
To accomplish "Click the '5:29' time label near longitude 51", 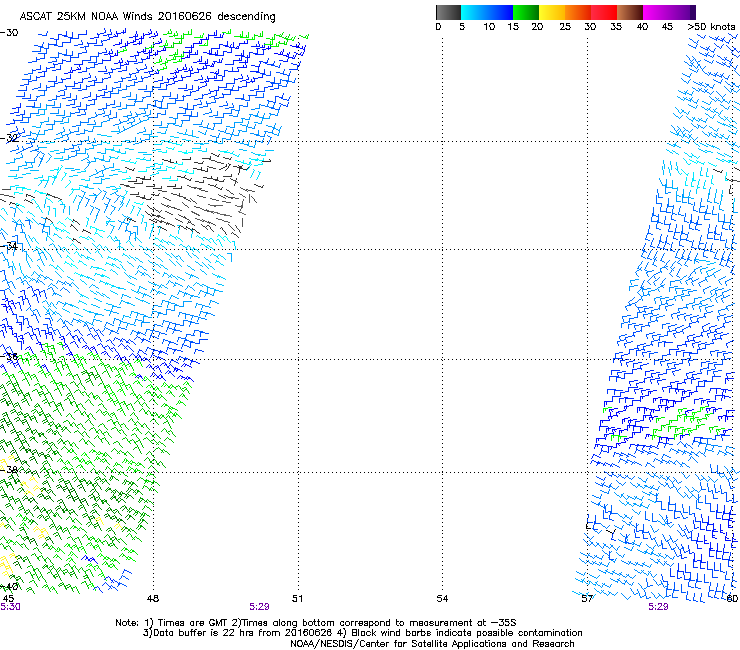I will [260, 607].
